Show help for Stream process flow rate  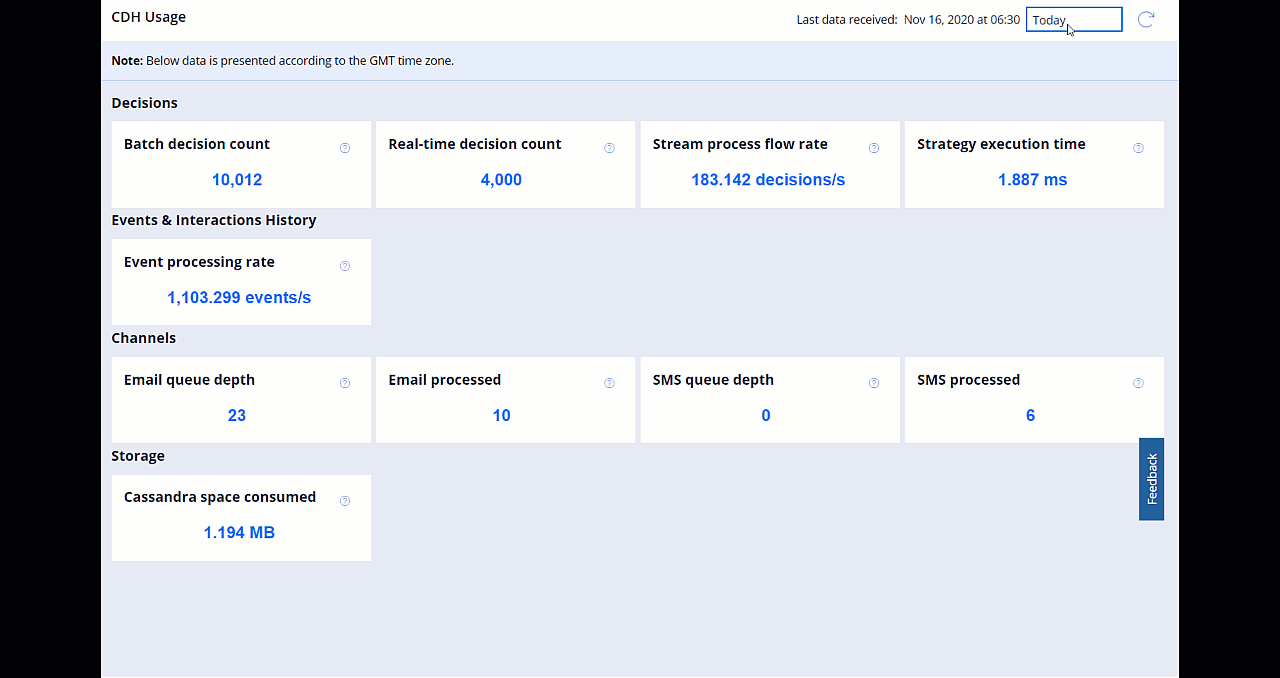(x=874, y=148)
